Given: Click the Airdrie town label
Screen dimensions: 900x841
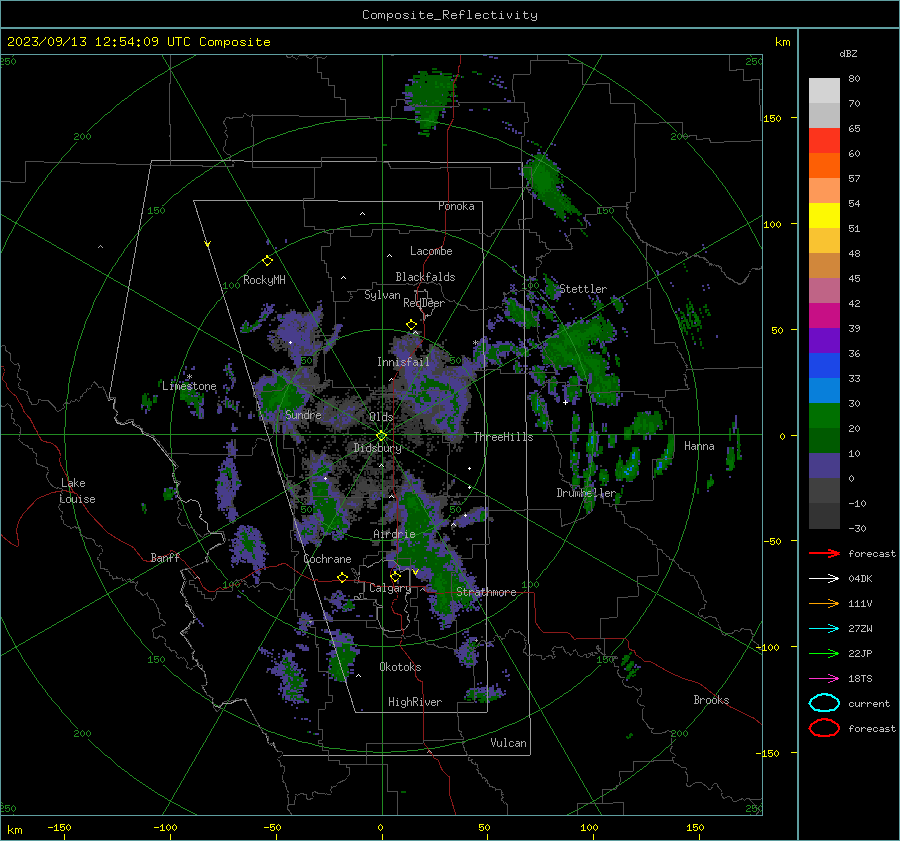Looking at the screenshot, I should pos(394,534).
